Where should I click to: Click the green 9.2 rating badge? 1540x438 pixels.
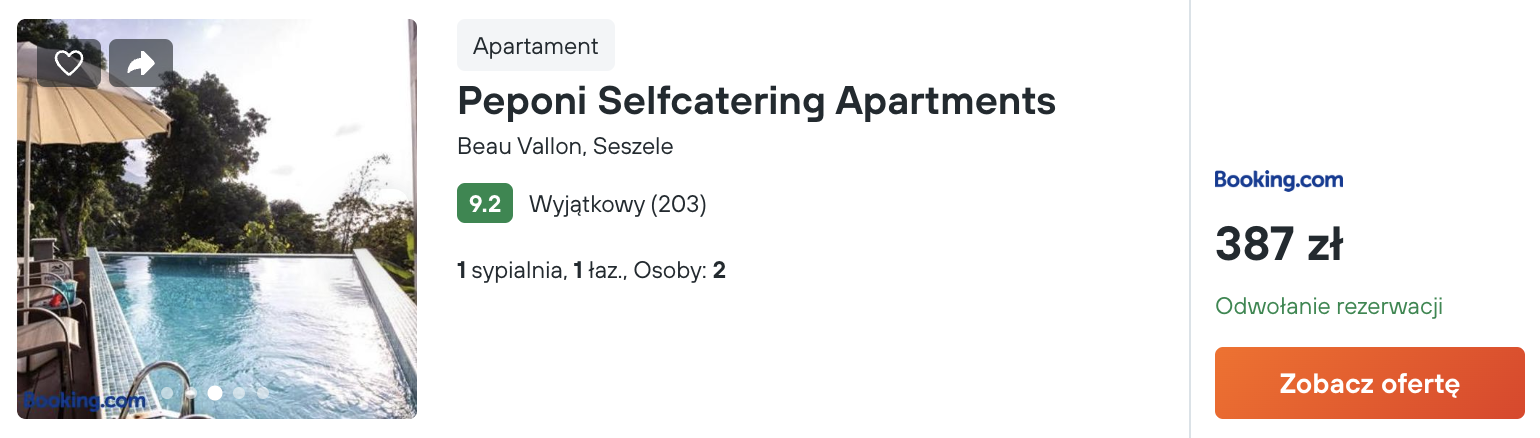click(485, 204)
